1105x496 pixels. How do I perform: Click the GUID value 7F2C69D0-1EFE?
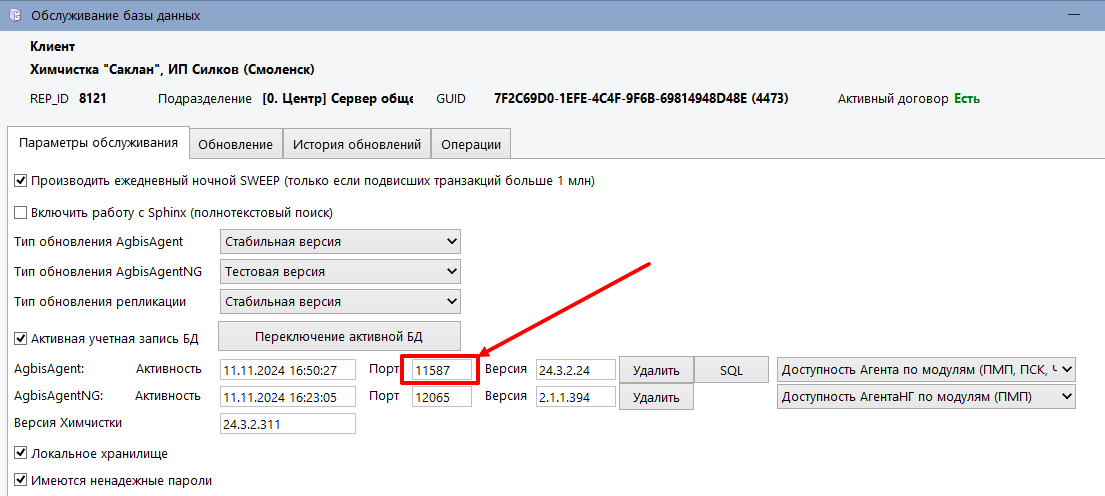point(641,99)
